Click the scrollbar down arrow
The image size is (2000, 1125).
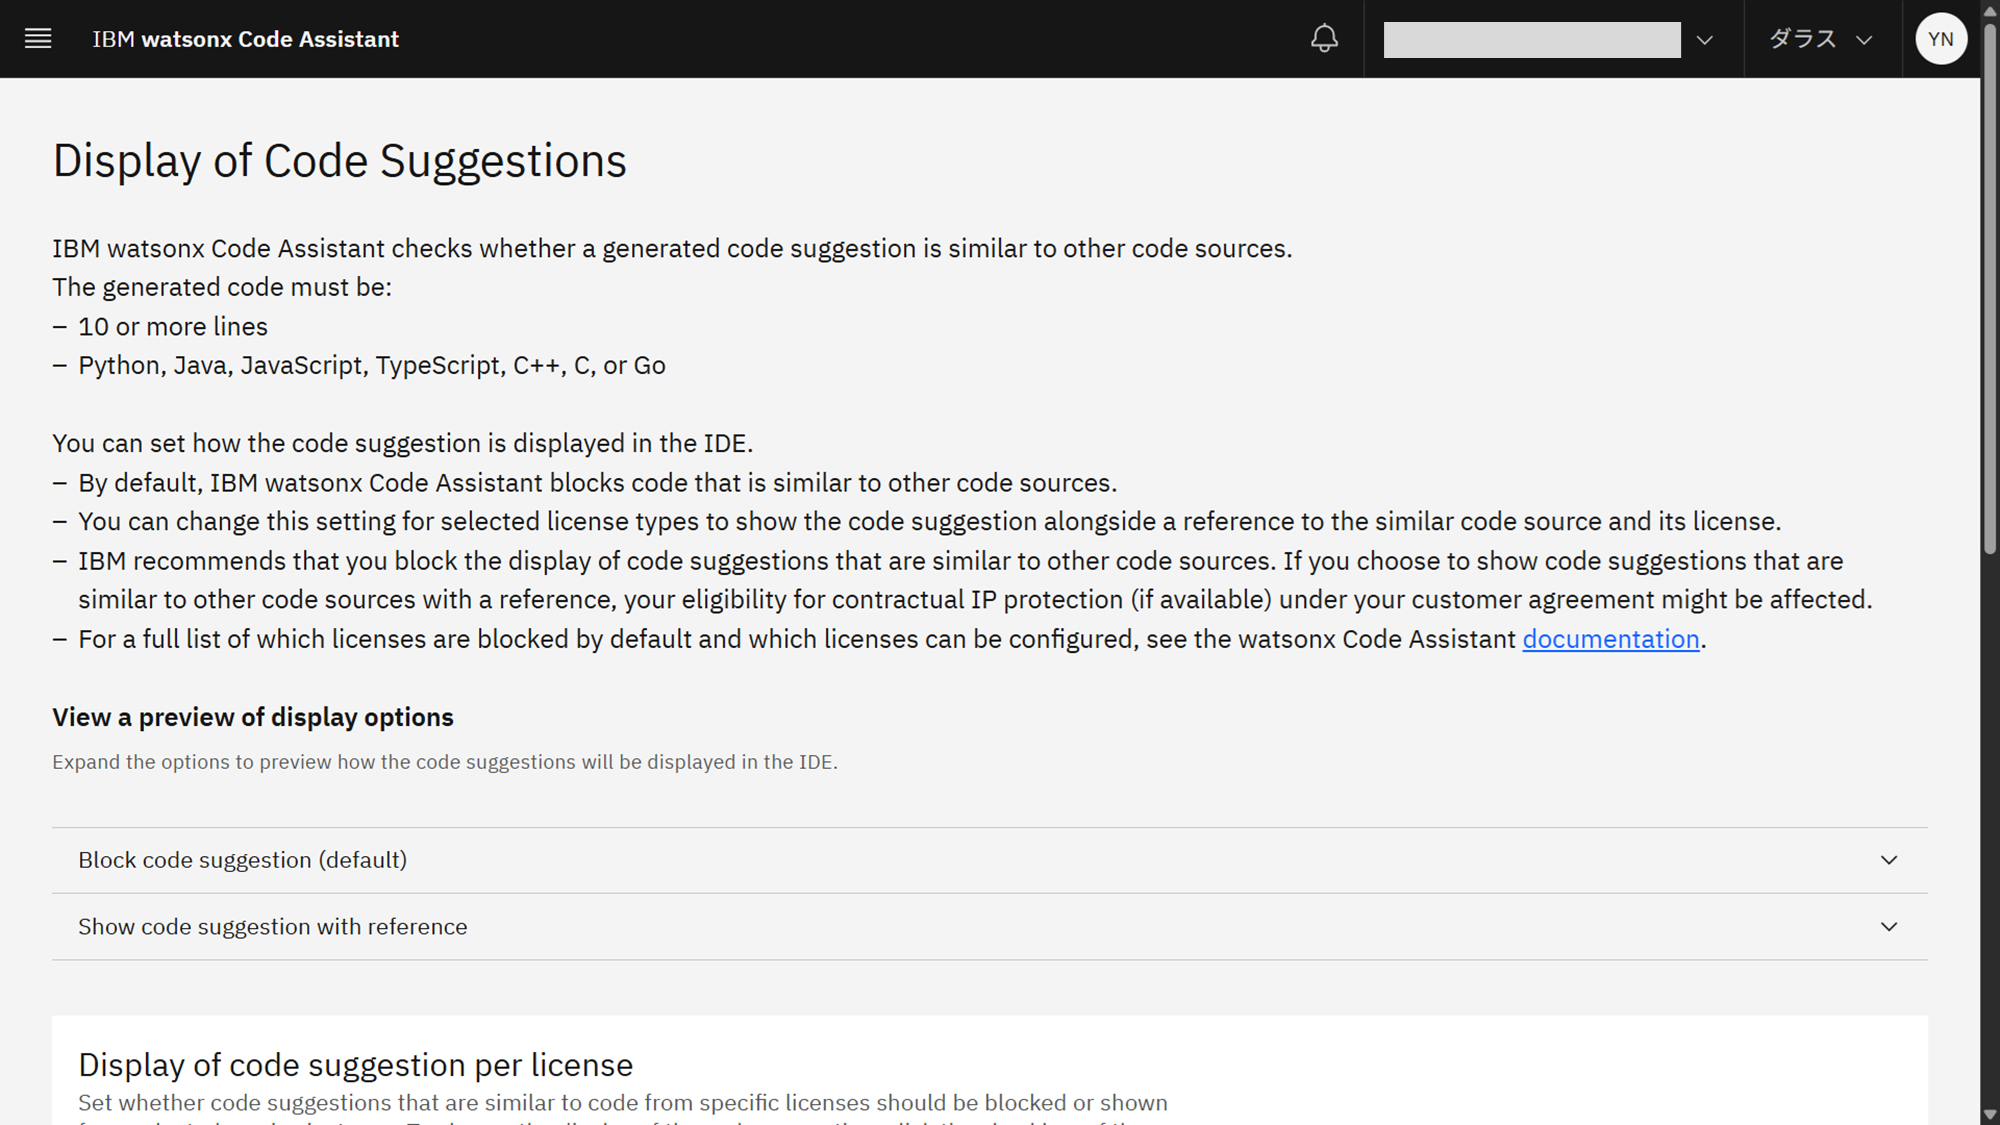(1990, 1114)
